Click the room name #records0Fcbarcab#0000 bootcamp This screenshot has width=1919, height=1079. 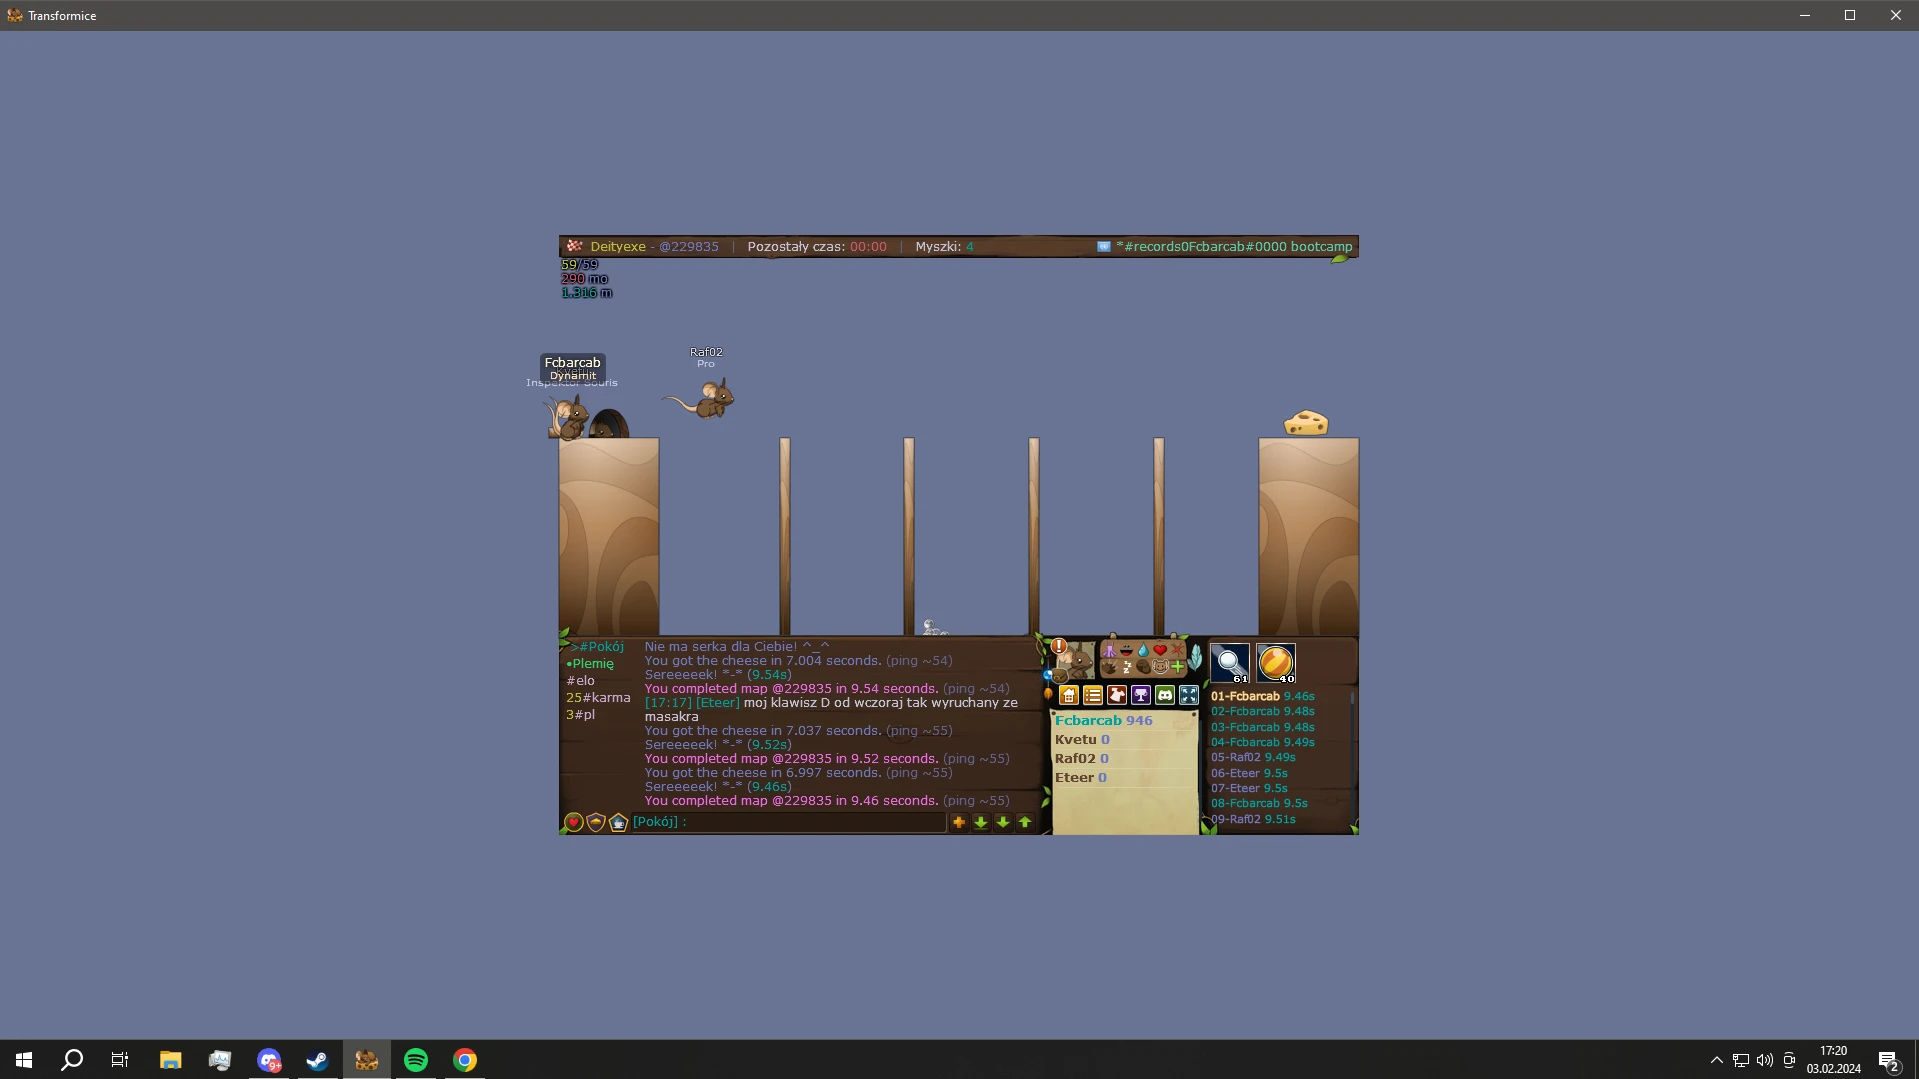(x=1234, y=246)
